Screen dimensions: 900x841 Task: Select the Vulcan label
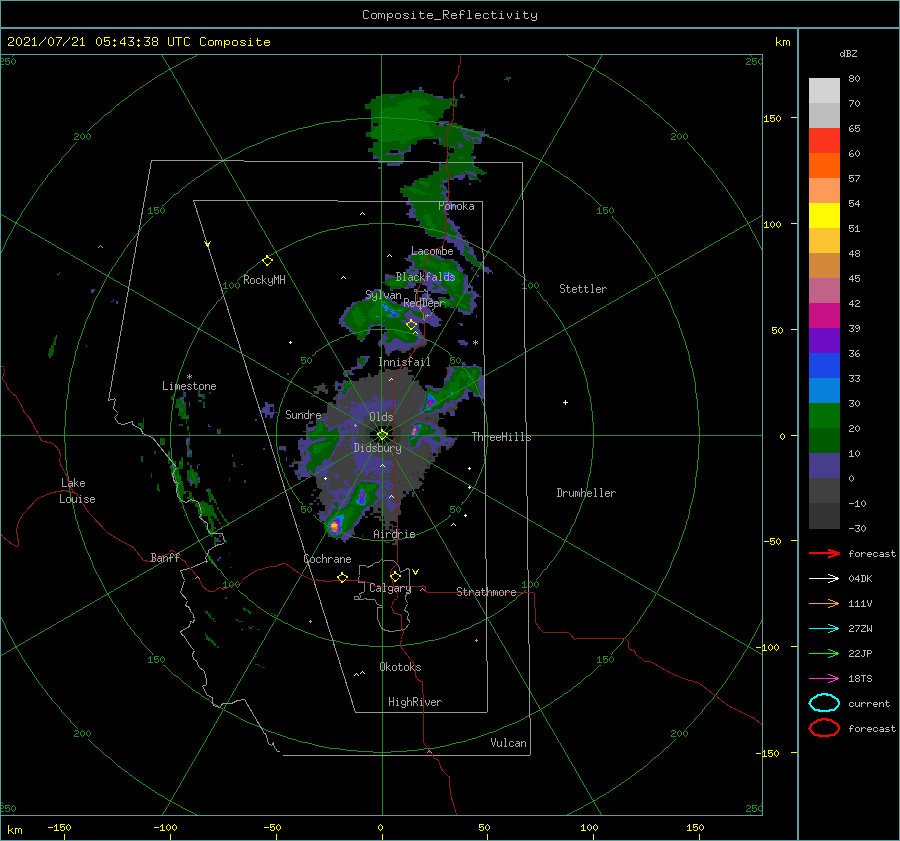(x=508, y=743)
